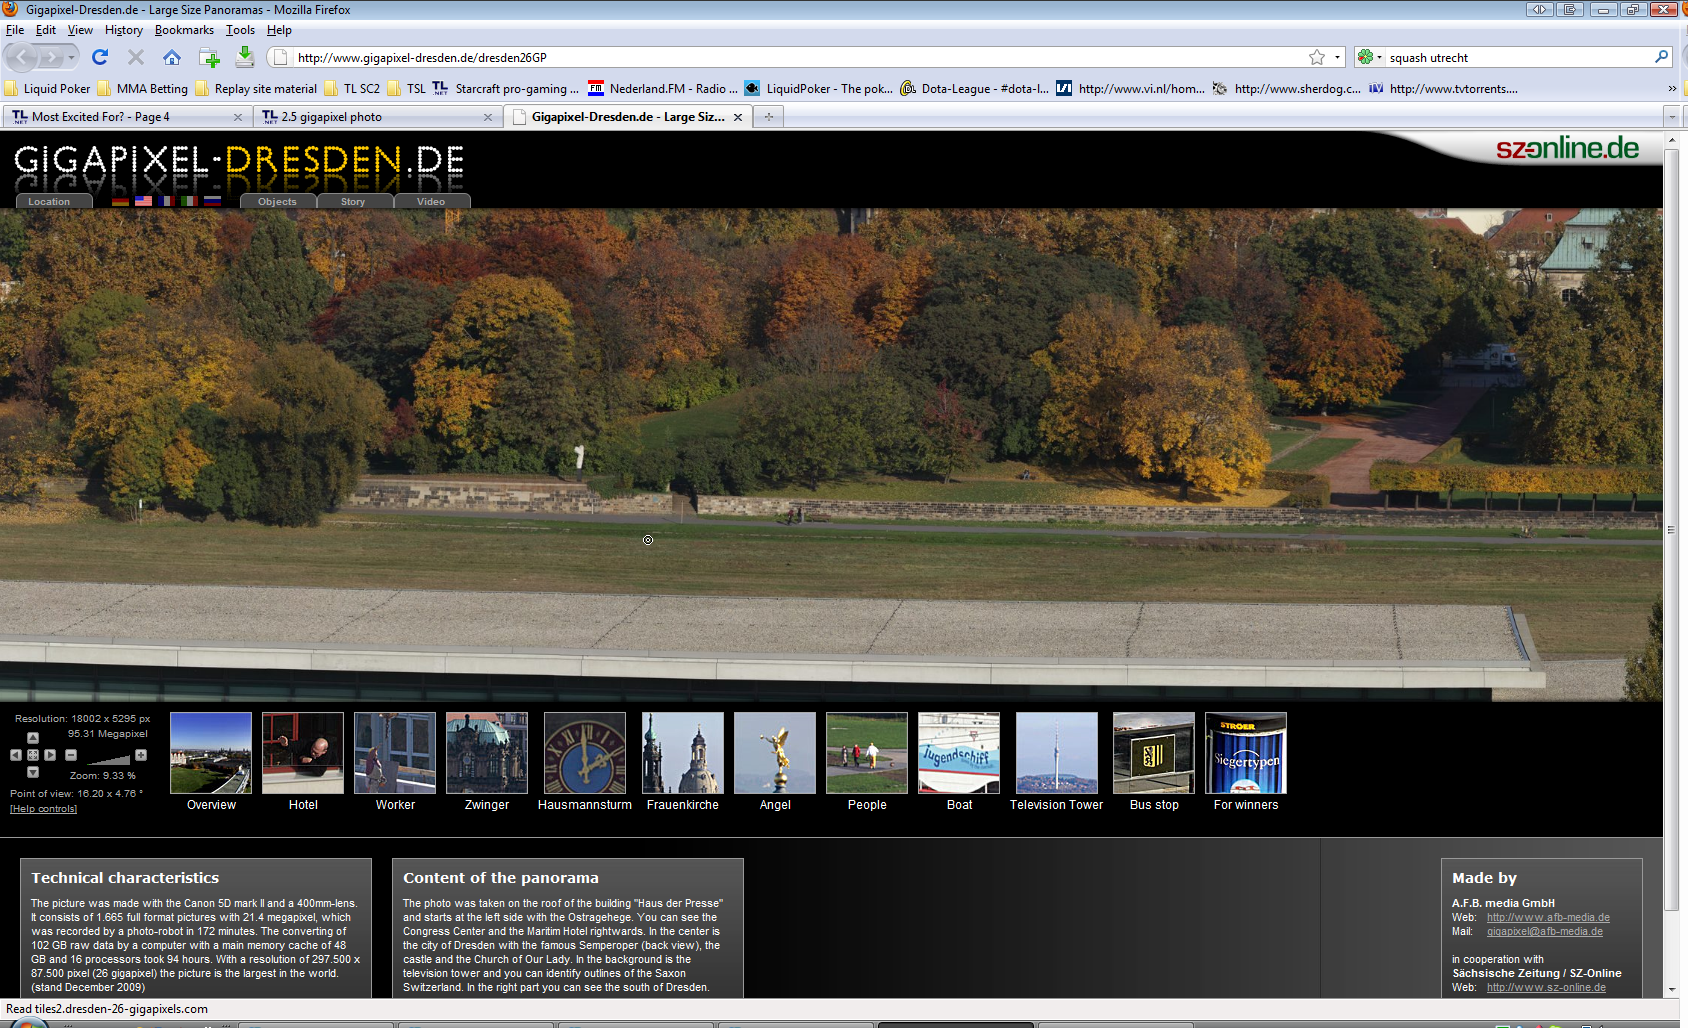Viewport: 1688px width, 1028px height.
Task: Open the search engine selector dropdown
Action: pos(1369,57)
